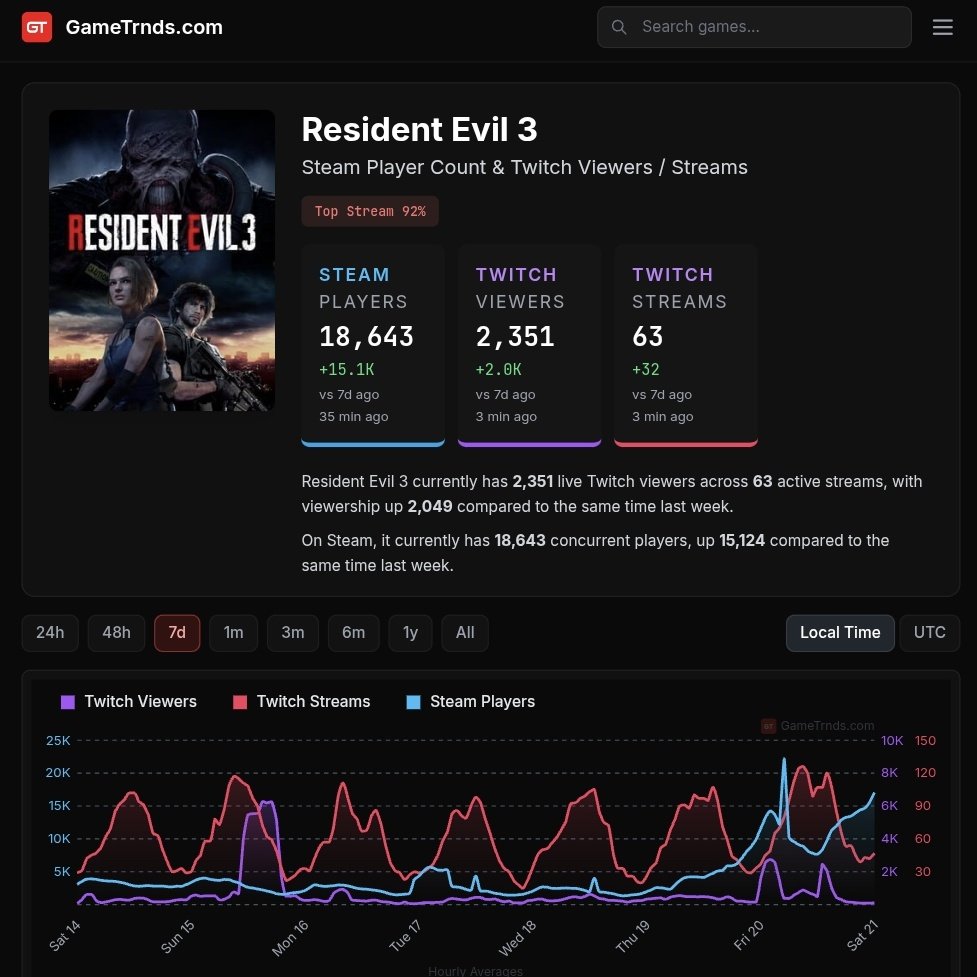This screenshot has width=977, height=977.
Task: Click the Top Stream 92% badge
Action: tap(370, 211)
